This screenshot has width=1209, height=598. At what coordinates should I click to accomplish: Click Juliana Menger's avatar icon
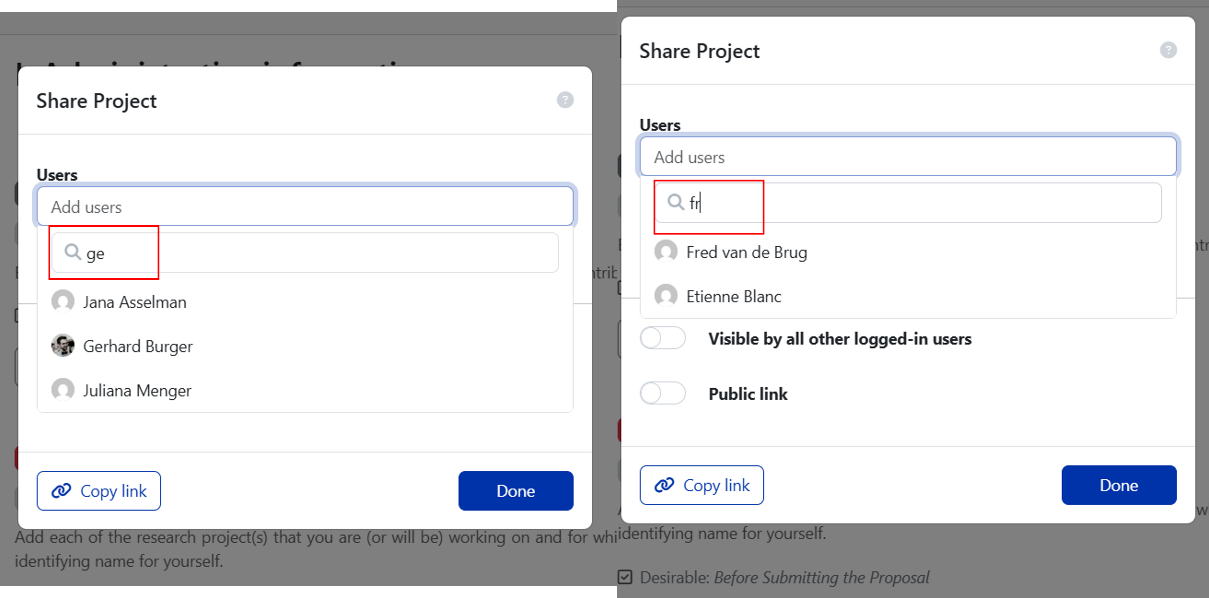(63, 390)
